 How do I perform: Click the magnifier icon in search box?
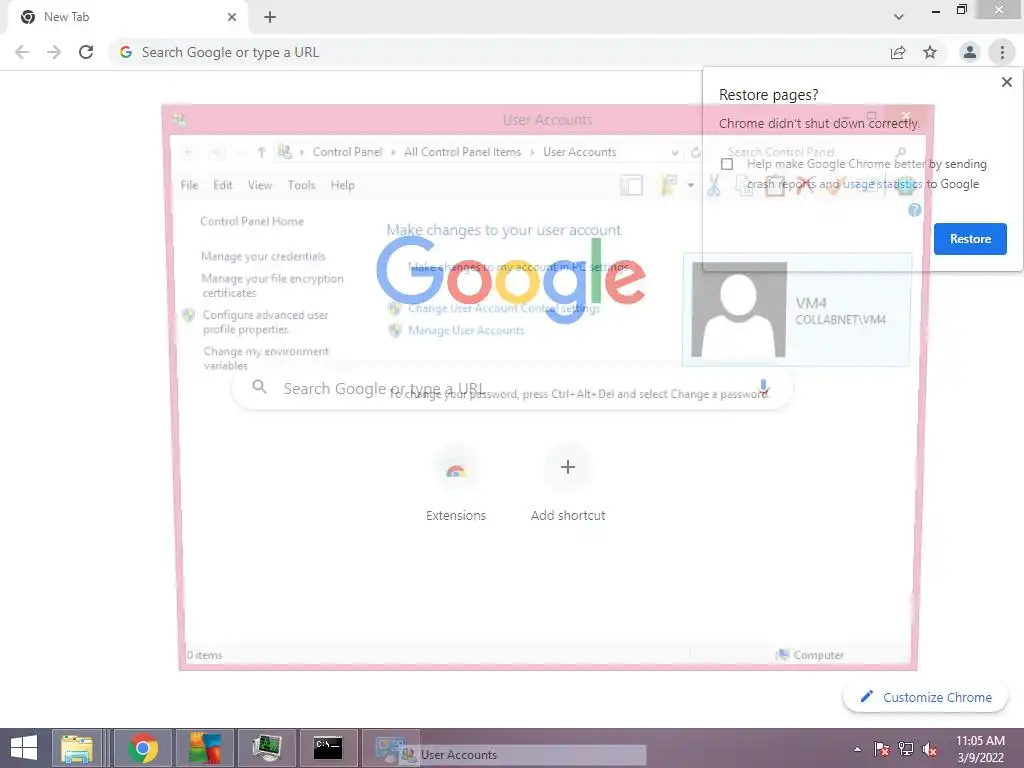(259, 387)
